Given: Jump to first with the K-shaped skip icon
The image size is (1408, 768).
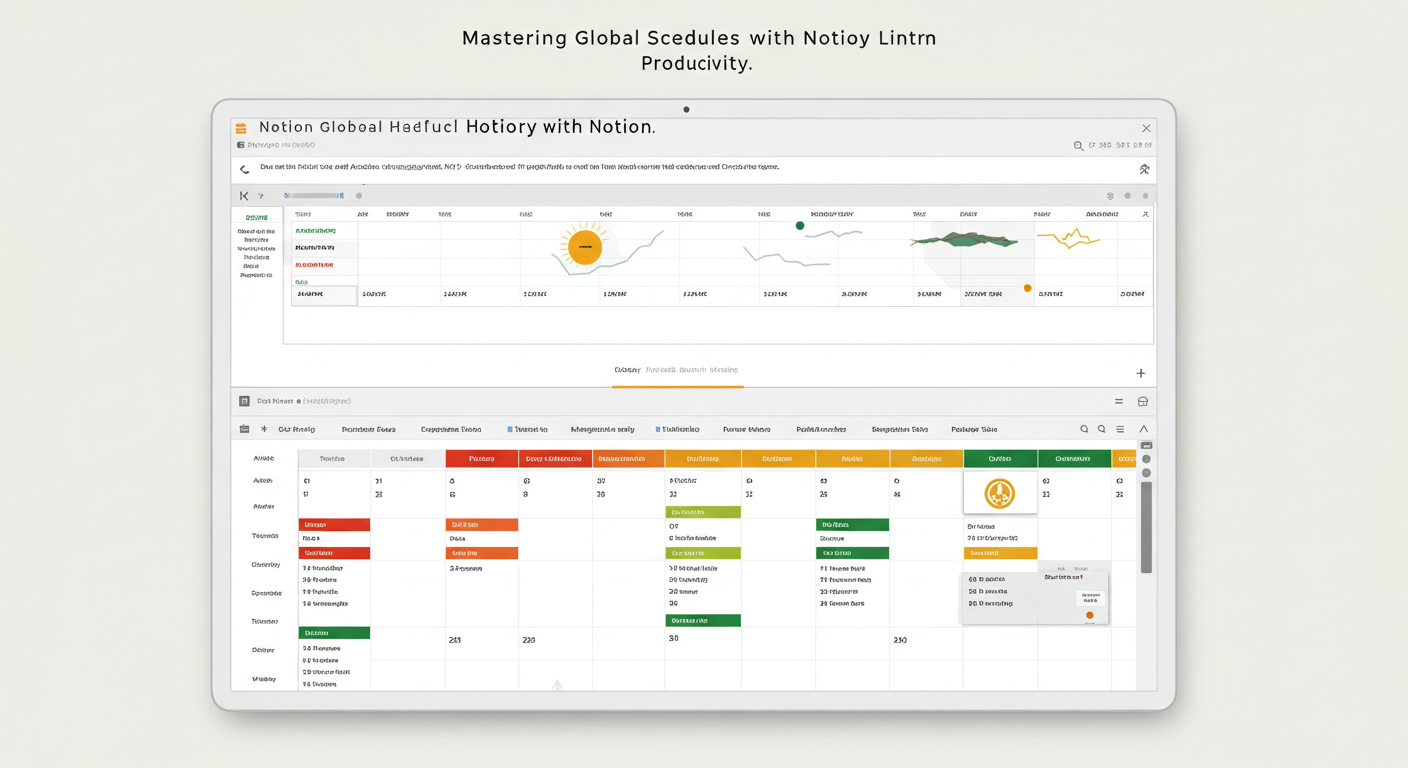Looking at the screenshot, I should (244, 196).
